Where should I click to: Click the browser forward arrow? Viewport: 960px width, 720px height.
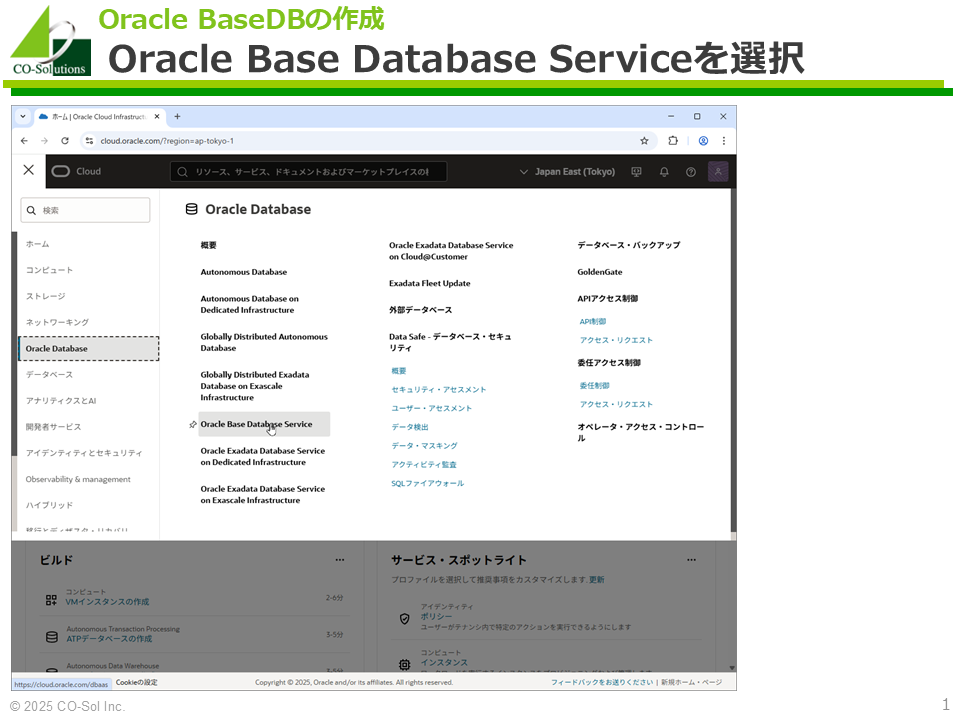[x=44, y=141]
